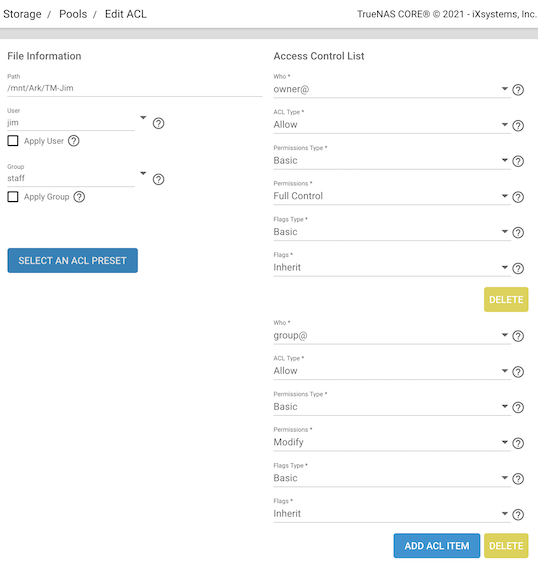Open the group@ Who dropdown
This screenshot has height=576, width=538.
tap(392, 335)
